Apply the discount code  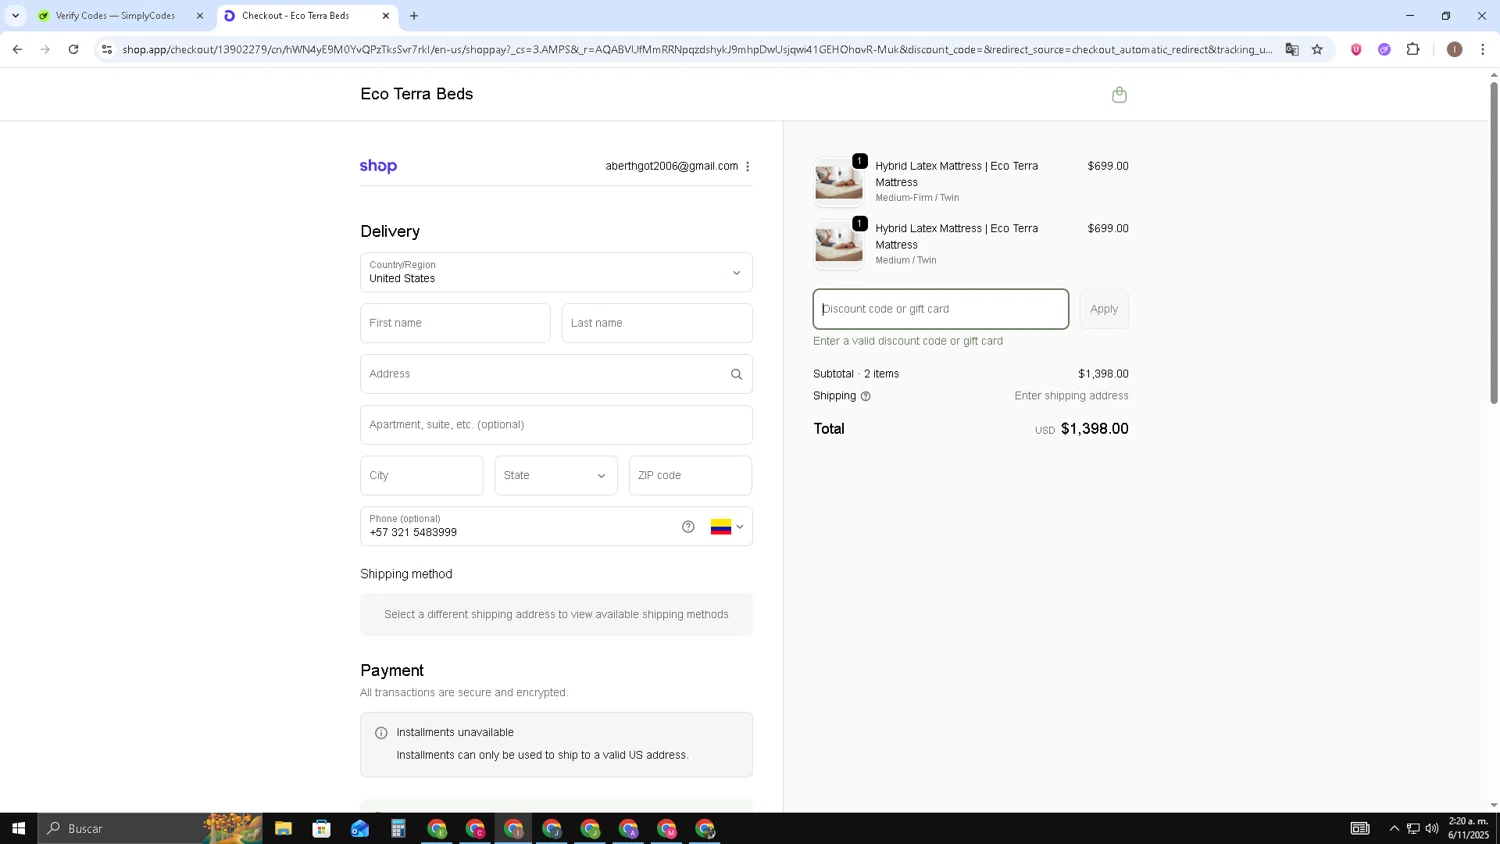tap(1104, 309)
